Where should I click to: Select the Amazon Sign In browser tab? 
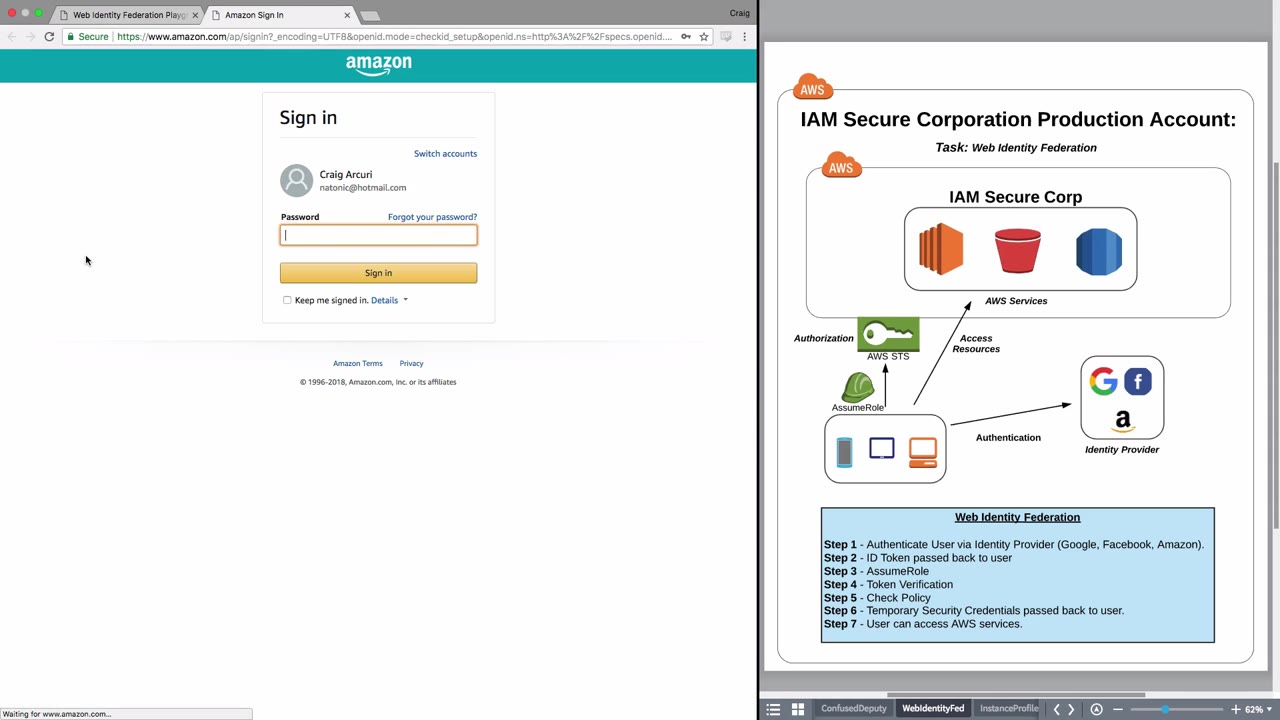pos(280,15)
